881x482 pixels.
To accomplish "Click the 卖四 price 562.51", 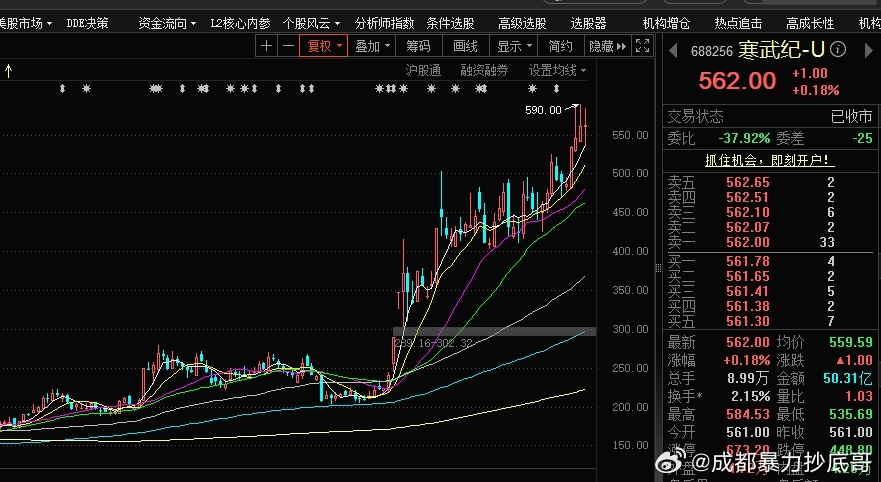I will 747,197.
